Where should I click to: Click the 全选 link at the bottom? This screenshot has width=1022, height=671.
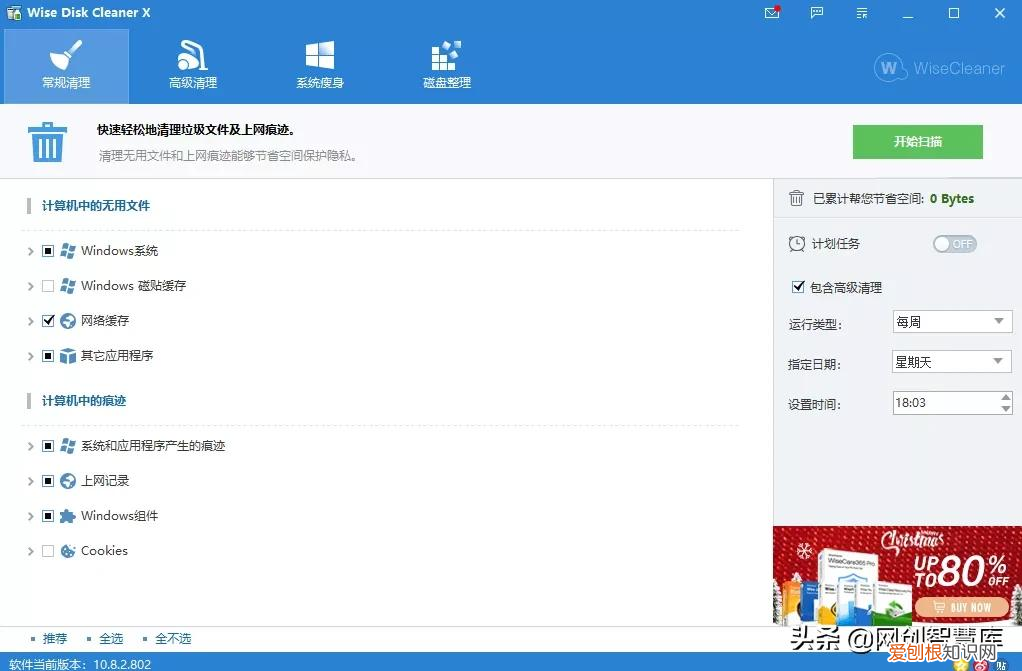click(x=111, y=638)
